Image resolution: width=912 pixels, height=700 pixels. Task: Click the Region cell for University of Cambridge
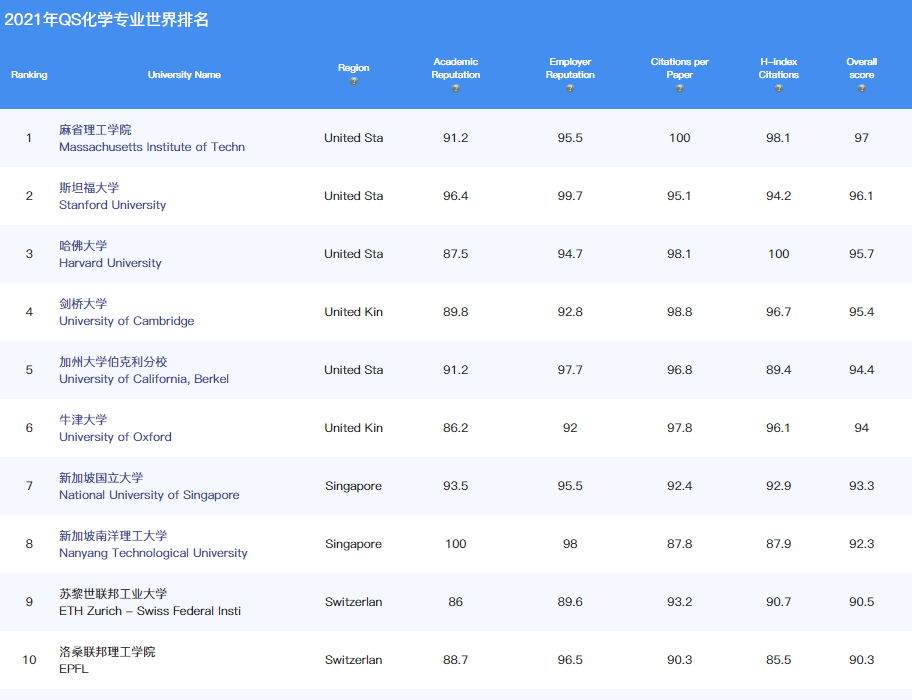point(354,312)
